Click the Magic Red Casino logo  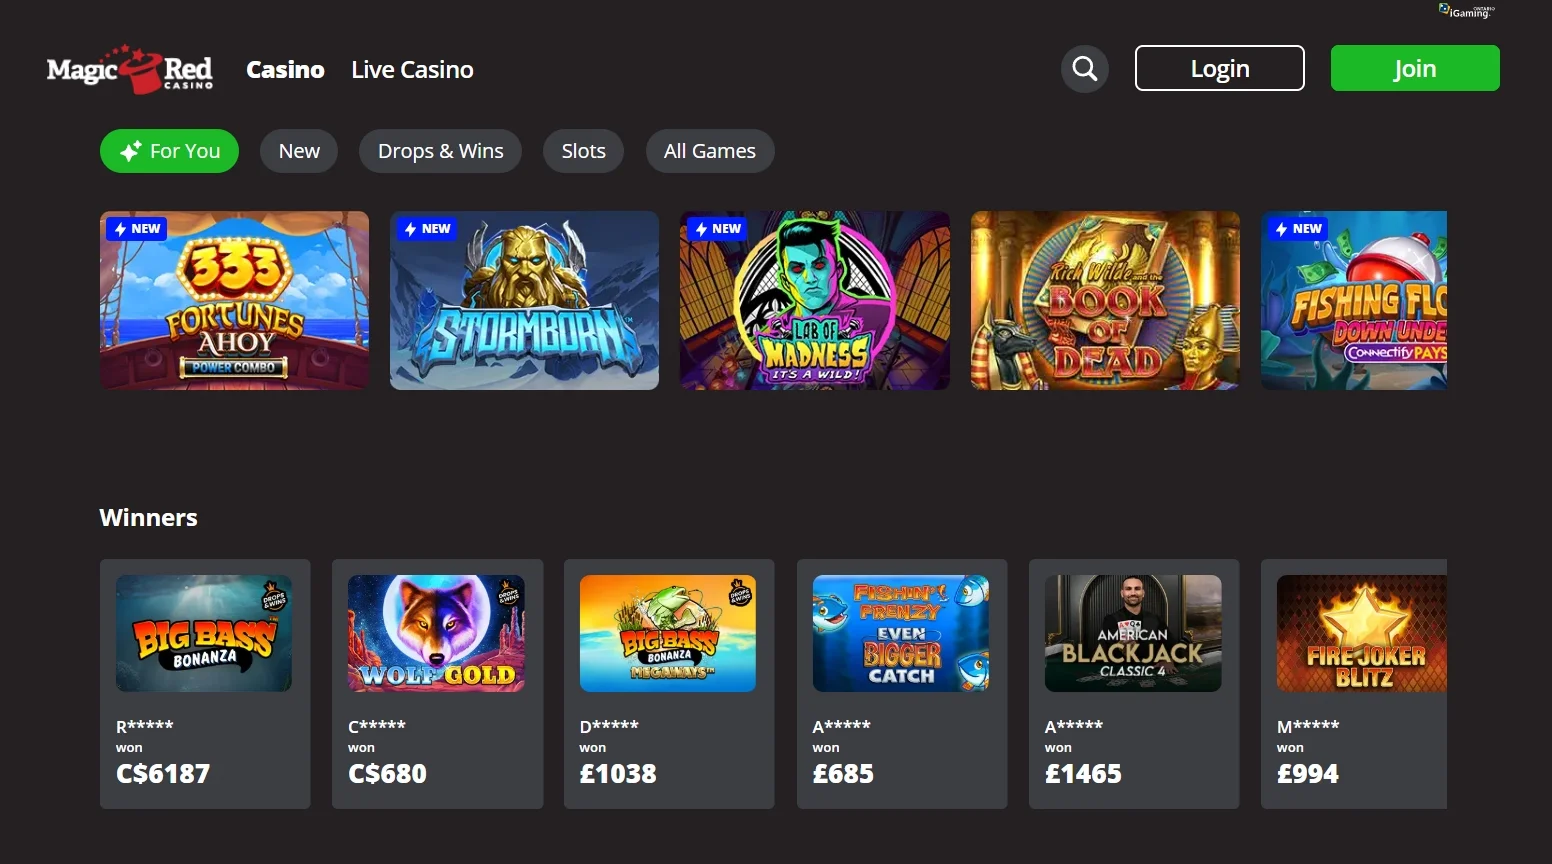pyautogui.click(x=130, y=69)
